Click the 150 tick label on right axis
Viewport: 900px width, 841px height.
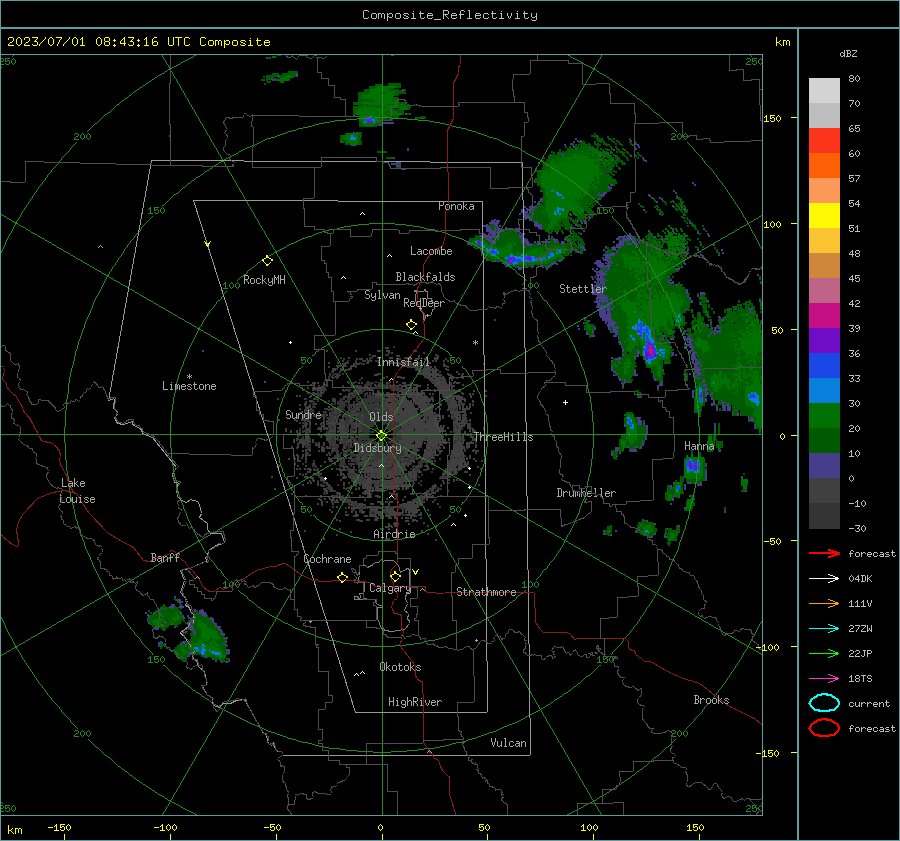(x=772, y=118)
